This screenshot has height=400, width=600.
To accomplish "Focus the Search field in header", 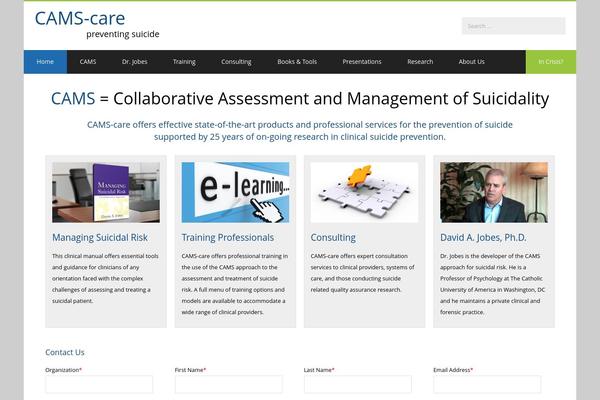I will point(513,26).
